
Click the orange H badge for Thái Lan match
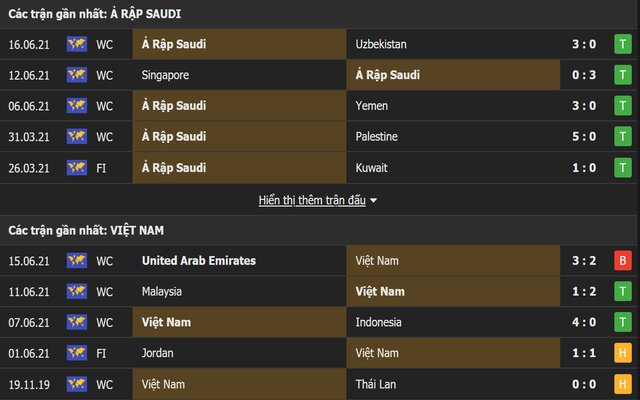(621, 384)
